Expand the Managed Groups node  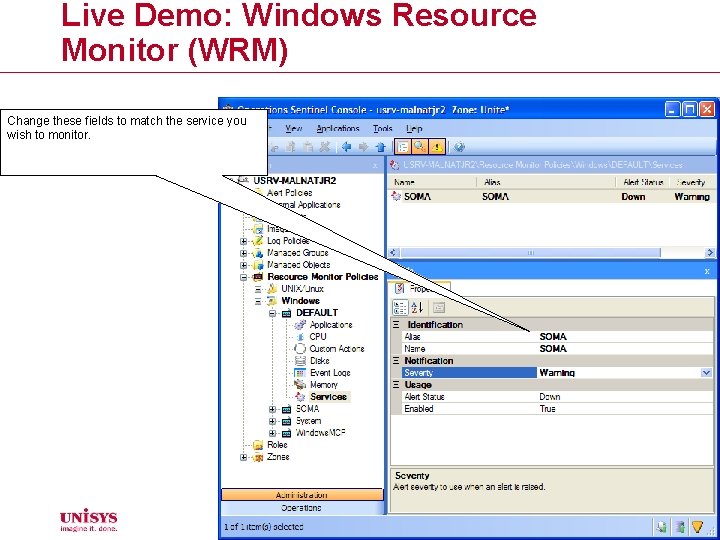point(244,253)
